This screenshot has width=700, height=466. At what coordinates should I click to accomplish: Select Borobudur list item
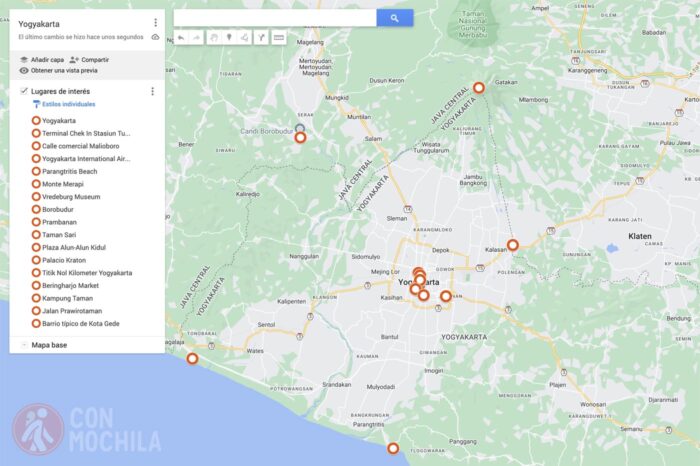point(53,209)
